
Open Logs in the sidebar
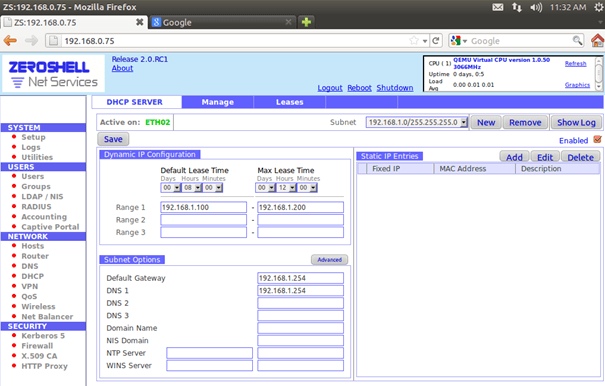point(31,147)
